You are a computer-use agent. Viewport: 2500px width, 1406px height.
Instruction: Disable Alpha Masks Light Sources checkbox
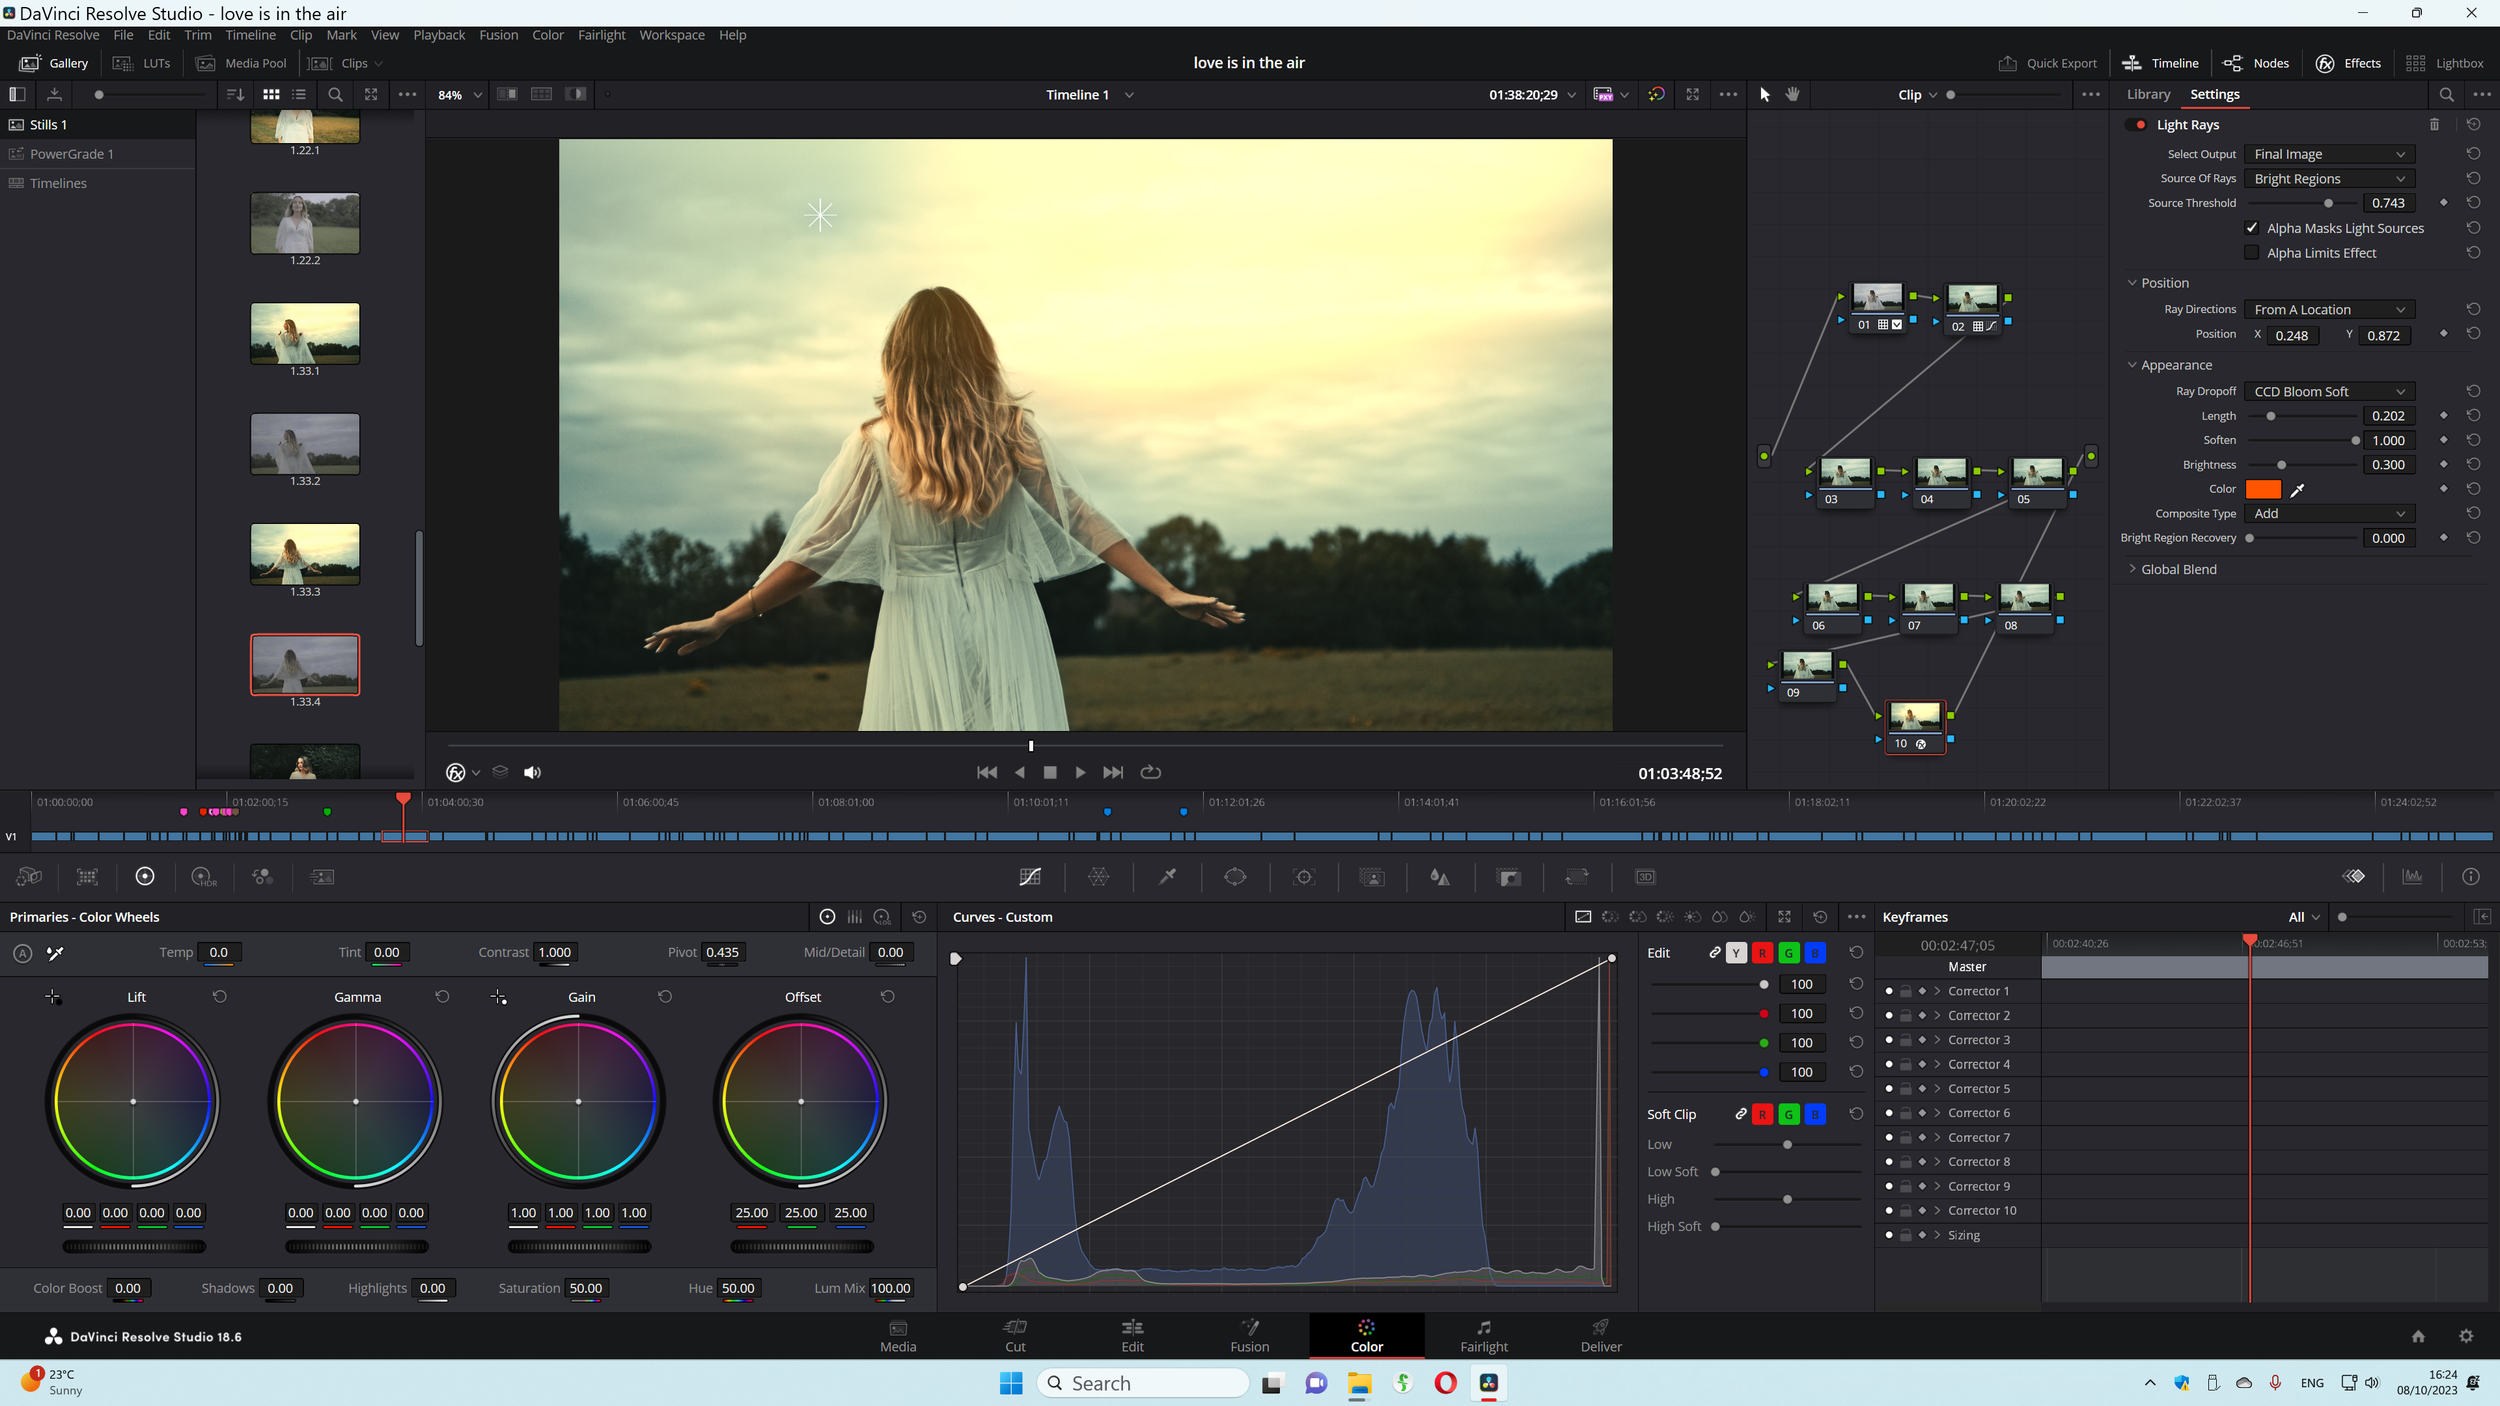2252,228
